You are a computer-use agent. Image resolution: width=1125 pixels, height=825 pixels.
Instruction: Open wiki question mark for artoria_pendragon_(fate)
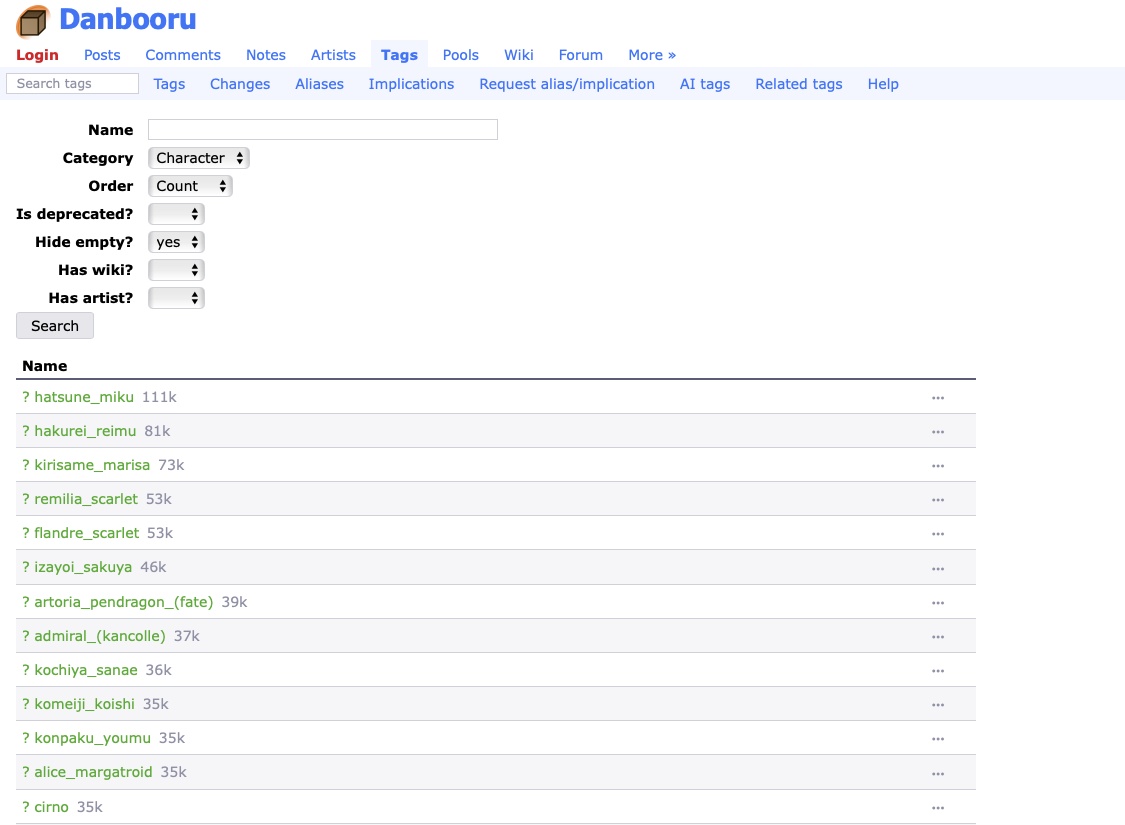[26, 602]
